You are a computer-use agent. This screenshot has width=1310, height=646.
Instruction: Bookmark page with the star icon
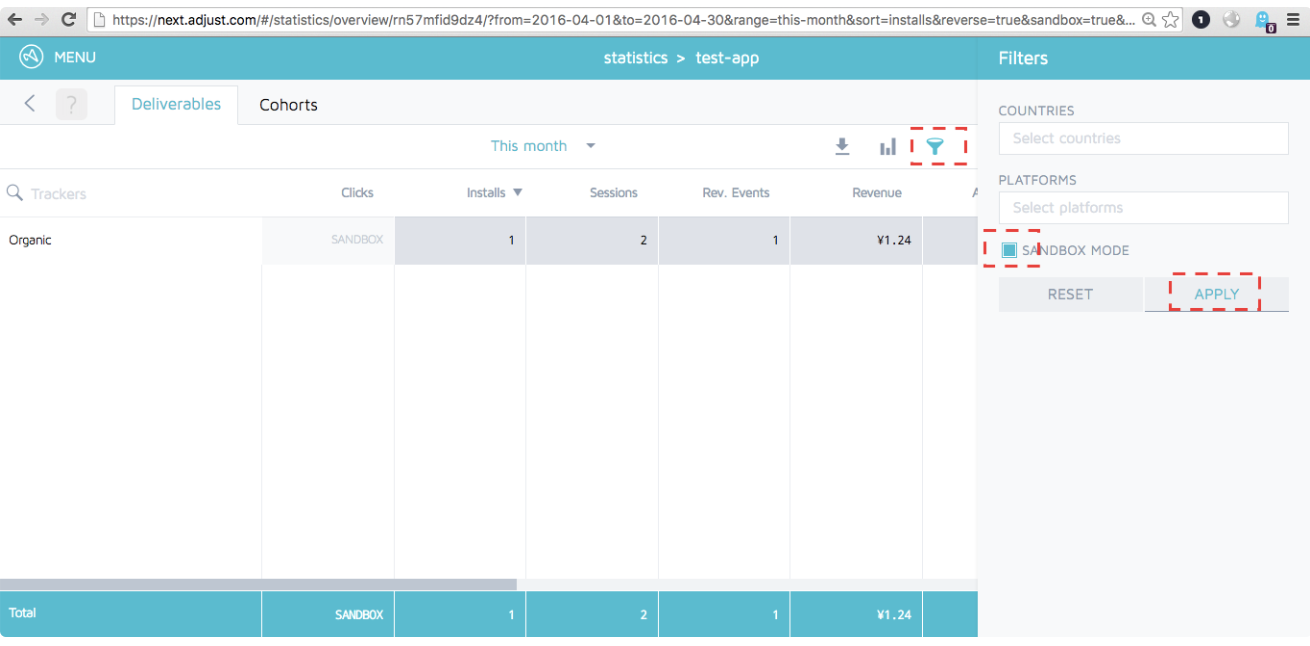click(1170, 19)
